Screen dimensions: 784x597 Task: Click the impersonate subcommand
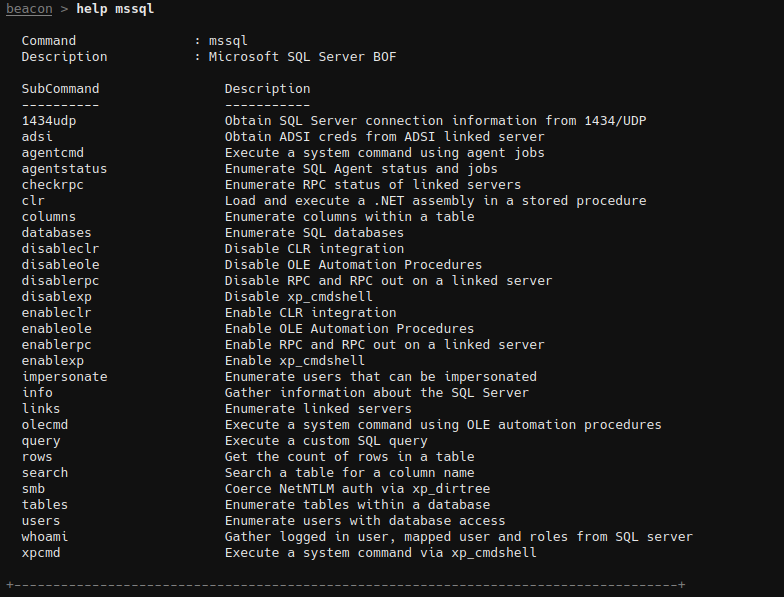pos(64,377)
